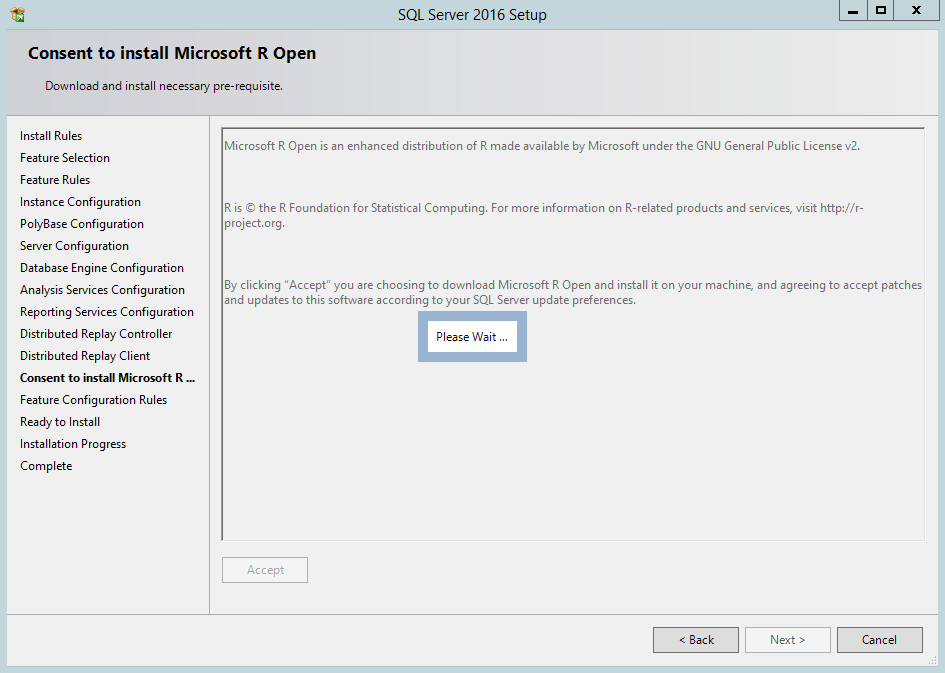The image size is (945, 673).
Task: Select the Feature Rules step
Action: tap(53, 179)
